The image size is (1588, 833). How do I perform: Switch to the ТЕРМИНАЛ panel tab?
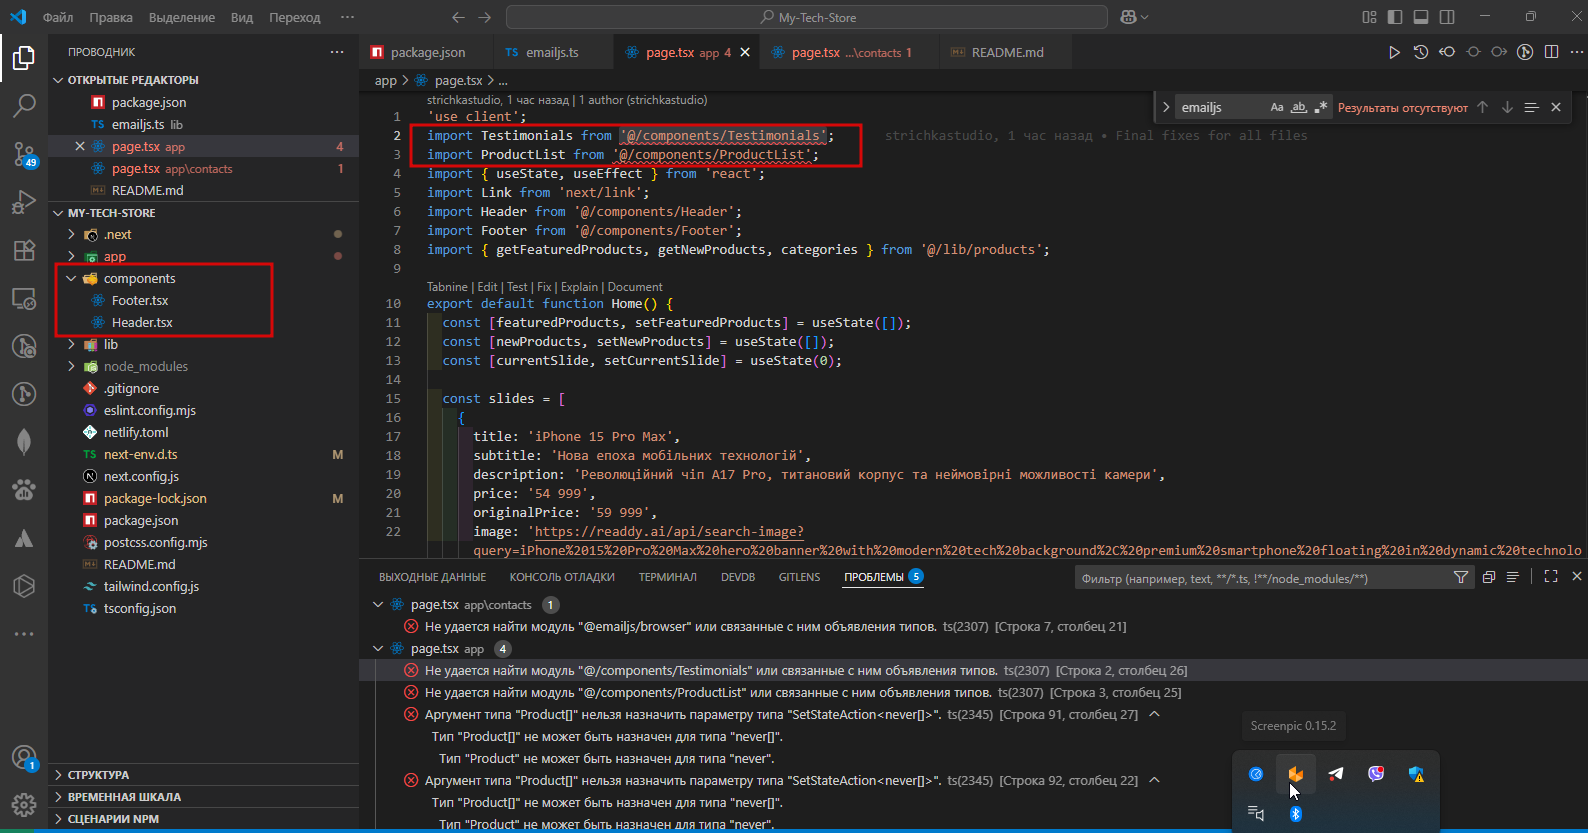[x=668, y=577]
